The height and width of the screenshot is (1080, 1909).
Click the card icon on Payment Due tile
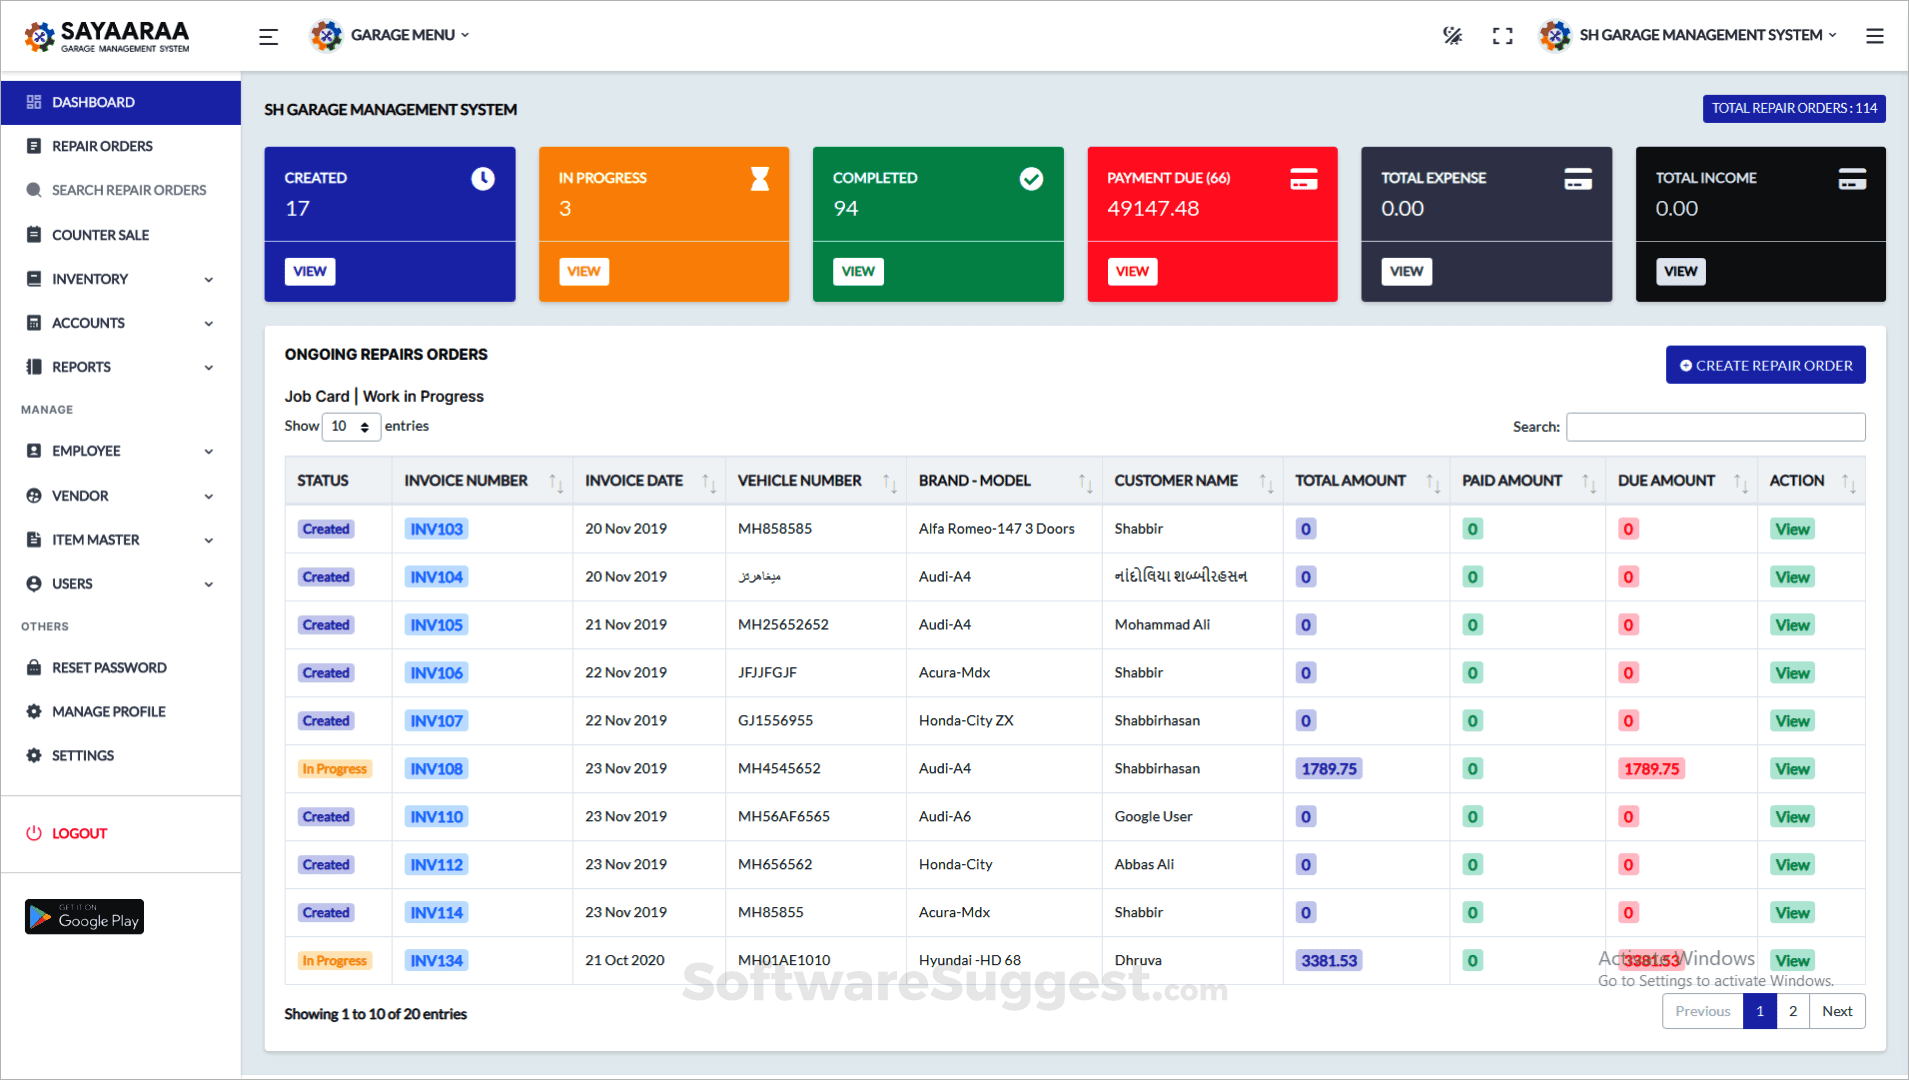click(1303, 179)
